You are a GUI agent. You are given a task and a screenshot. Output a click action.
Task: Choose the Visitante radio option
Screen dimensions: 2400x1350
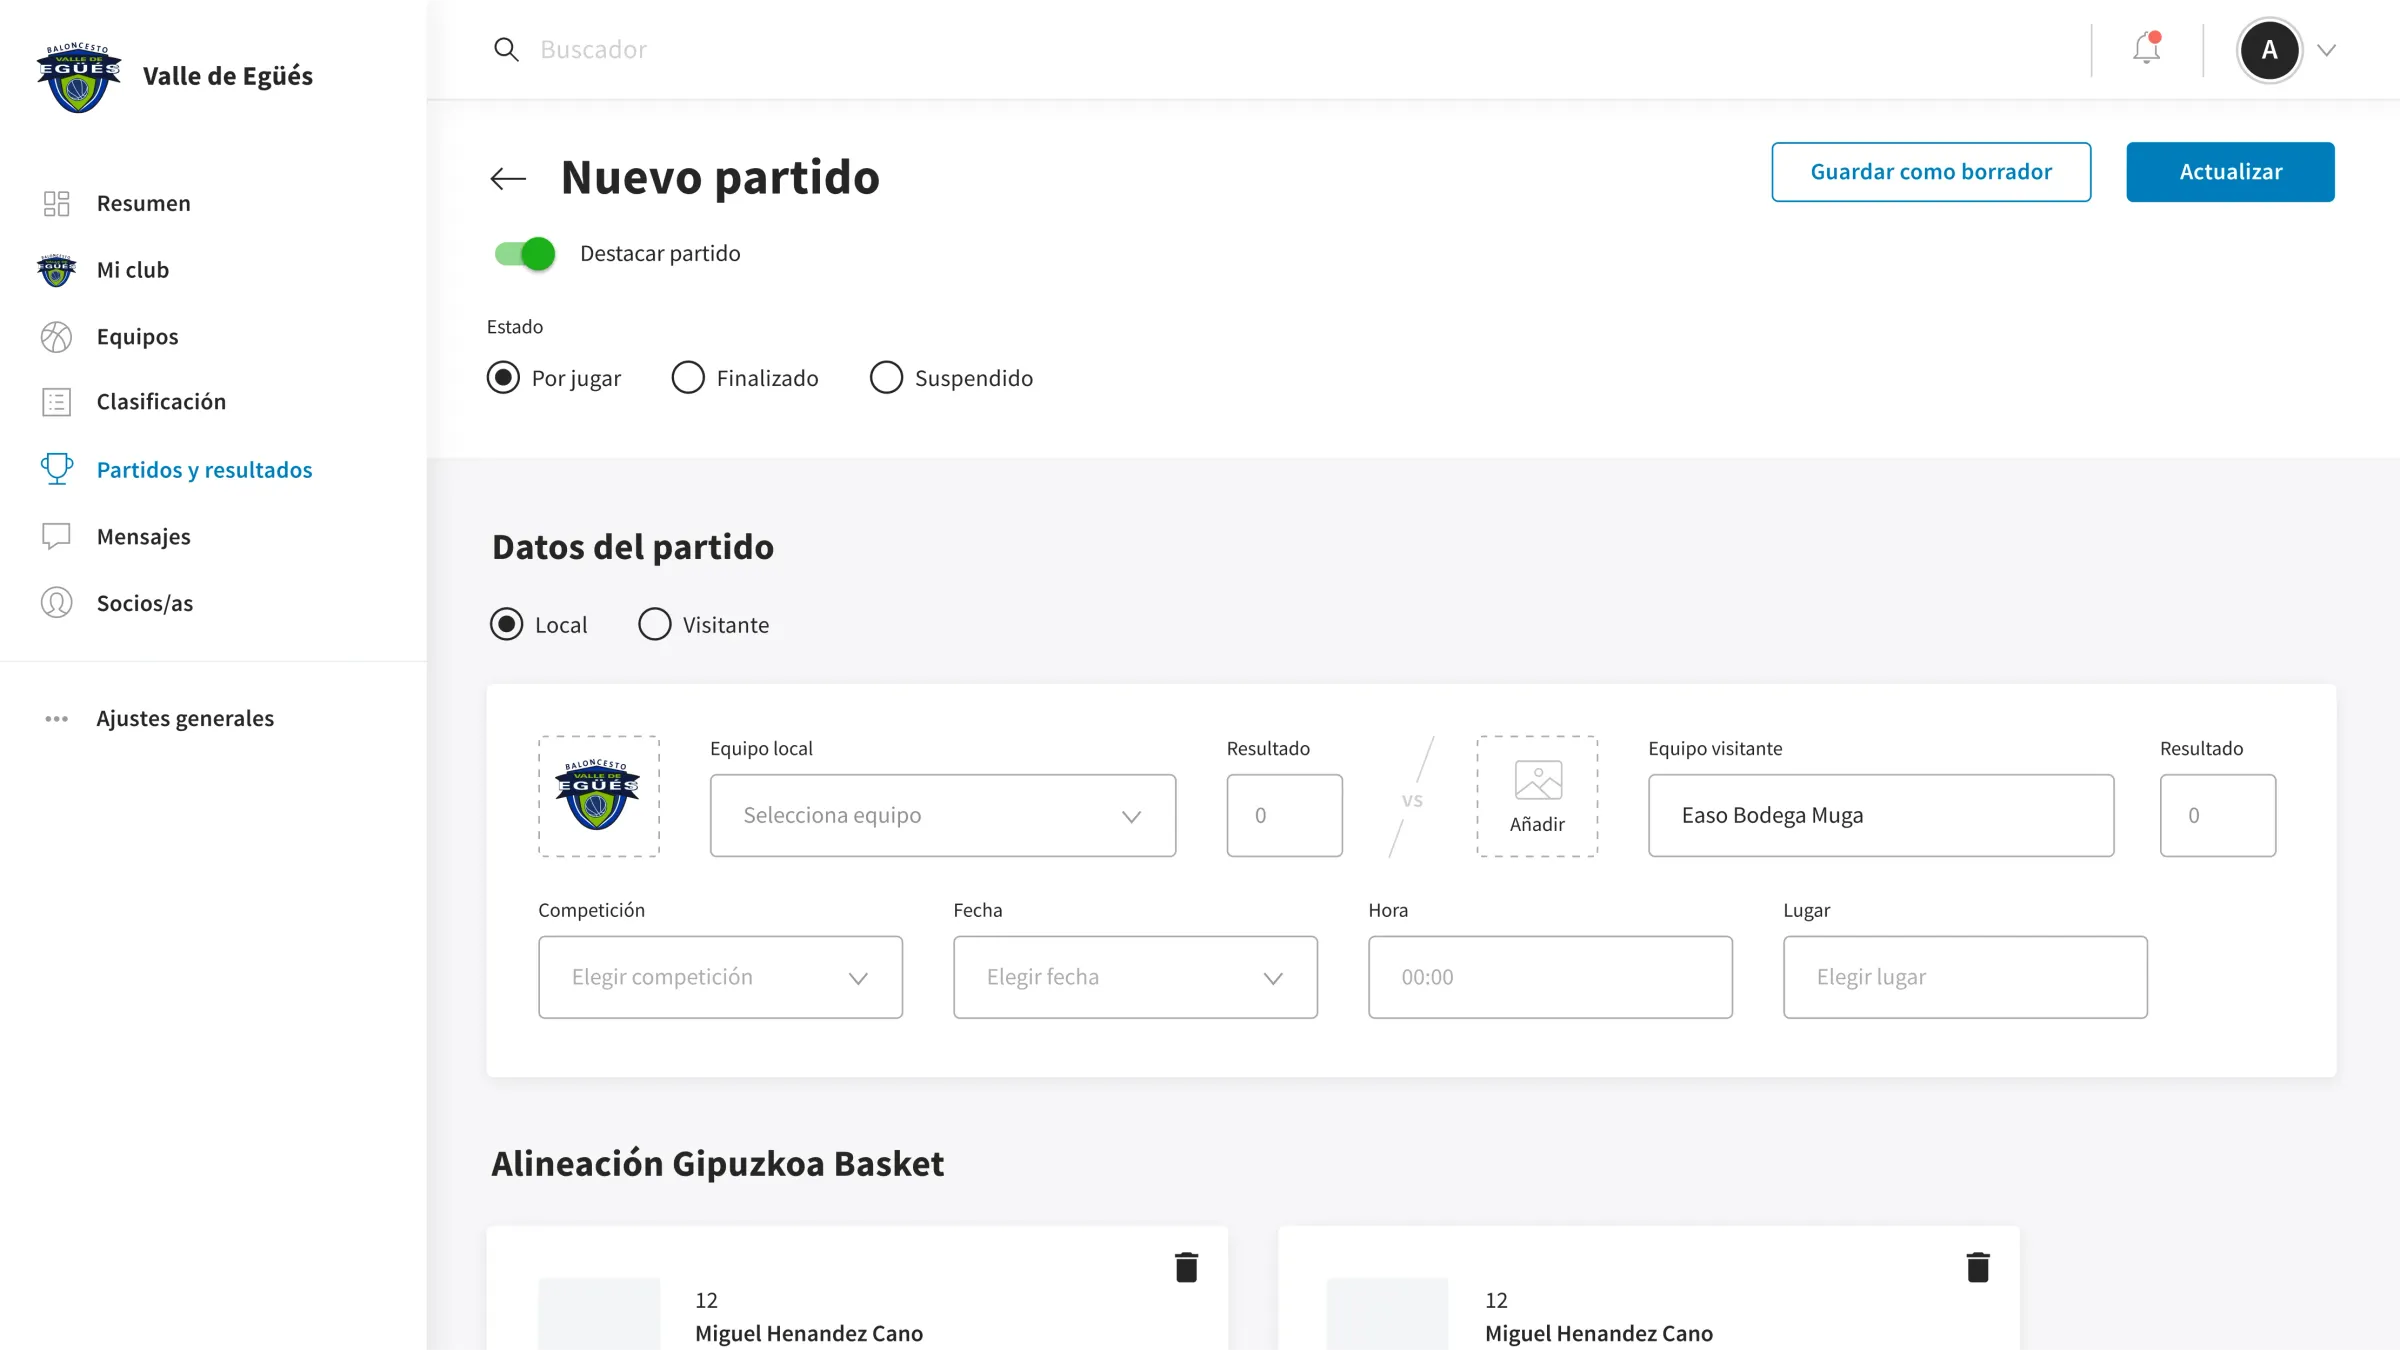tap(655, 624)
